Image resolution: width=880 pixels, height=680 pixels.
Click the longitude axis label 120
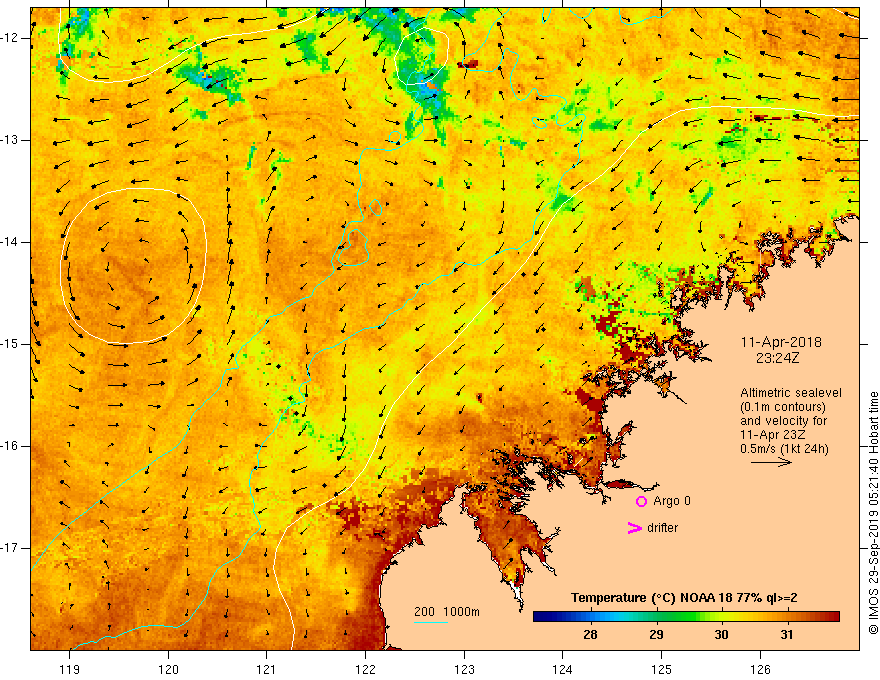point(168,669)
